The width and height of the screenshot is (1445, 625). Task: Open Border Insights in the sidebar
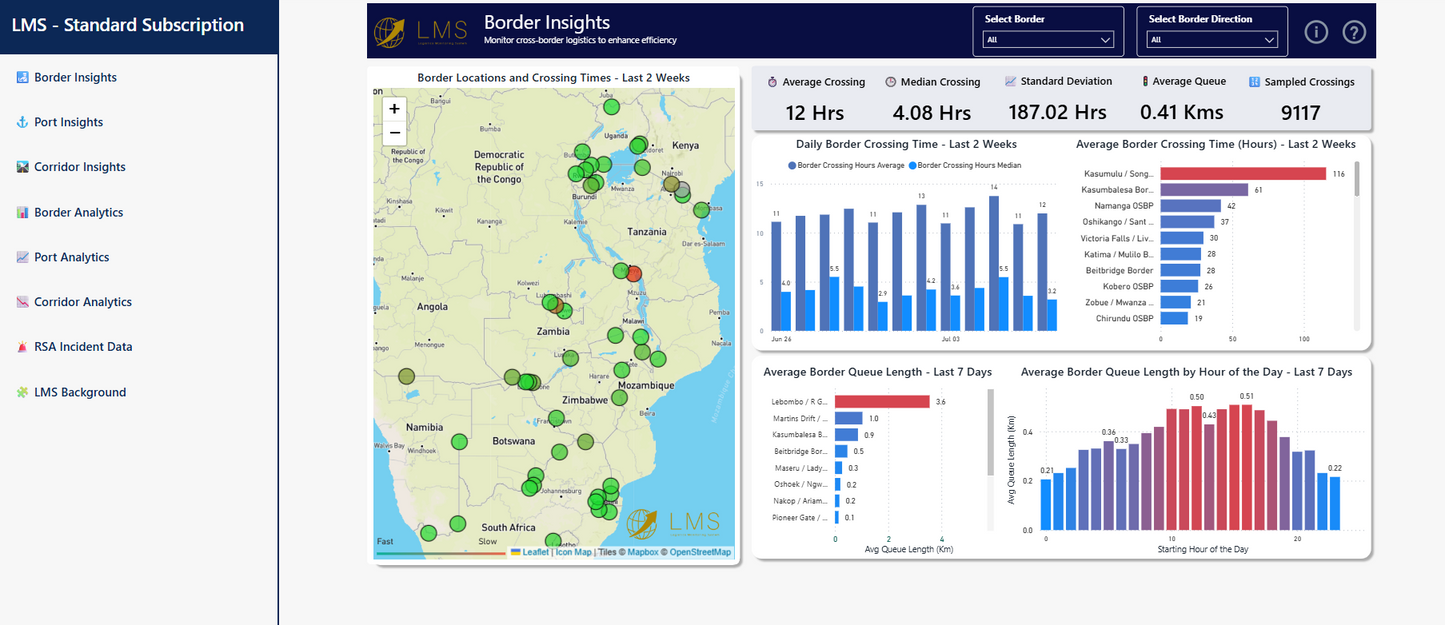point(75,77)
